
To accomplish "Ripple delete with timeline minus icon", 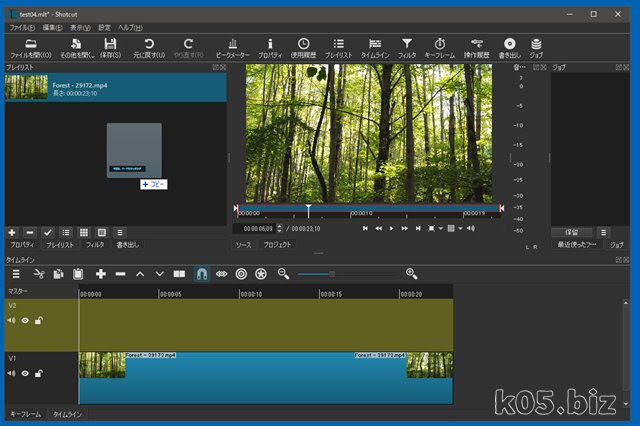I will [x=120, y=274].
